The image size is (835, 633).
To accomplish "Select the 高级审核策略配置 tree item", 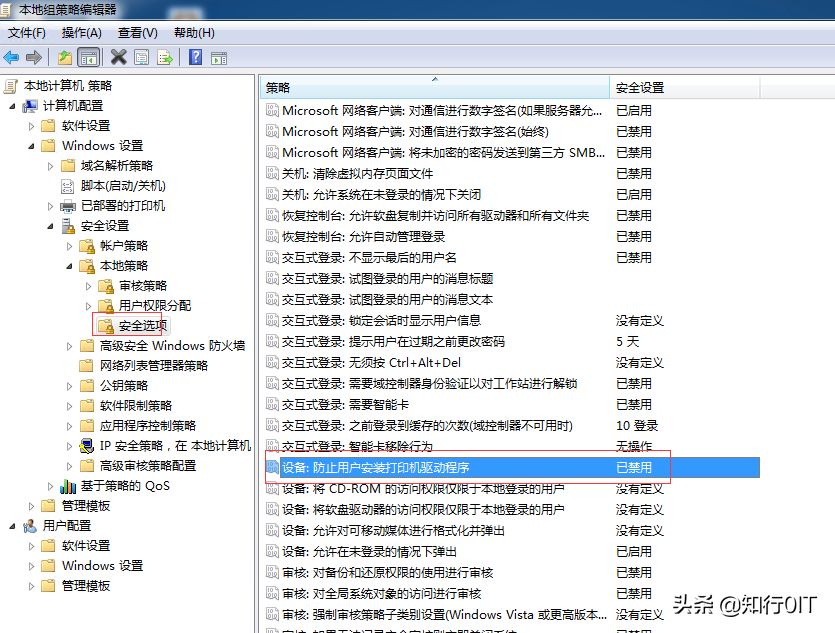I will pyautogui.click(x=148, y=466).
